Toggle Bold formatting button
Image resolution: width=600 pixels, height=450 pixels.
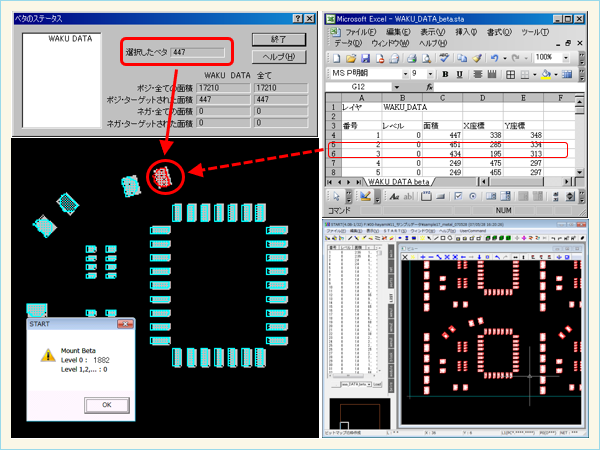445,74
